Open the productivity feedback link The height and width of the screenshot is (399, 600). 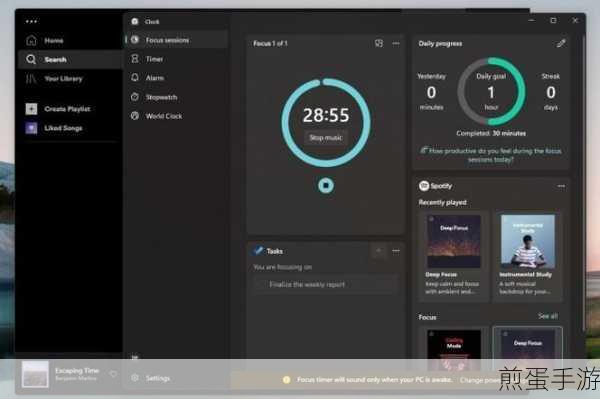tap(491, 155)
